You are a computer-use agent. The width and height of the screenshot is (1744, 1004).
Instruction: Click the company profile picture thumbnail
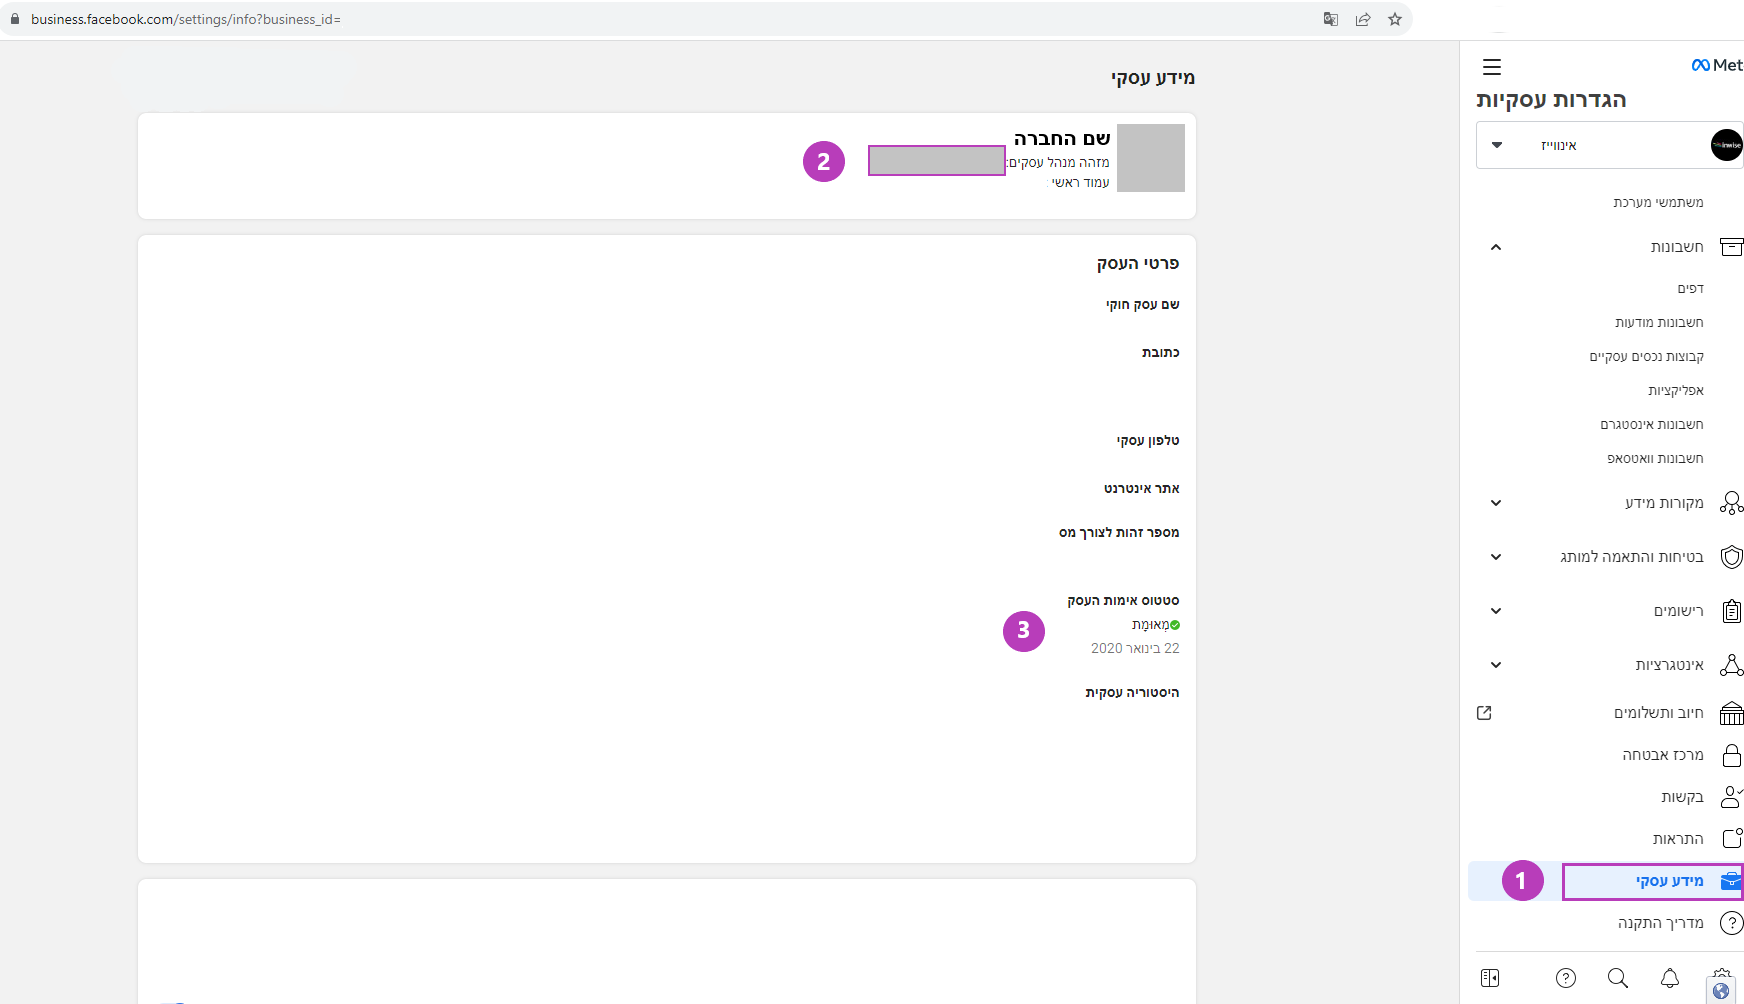tap(1150, 158)
